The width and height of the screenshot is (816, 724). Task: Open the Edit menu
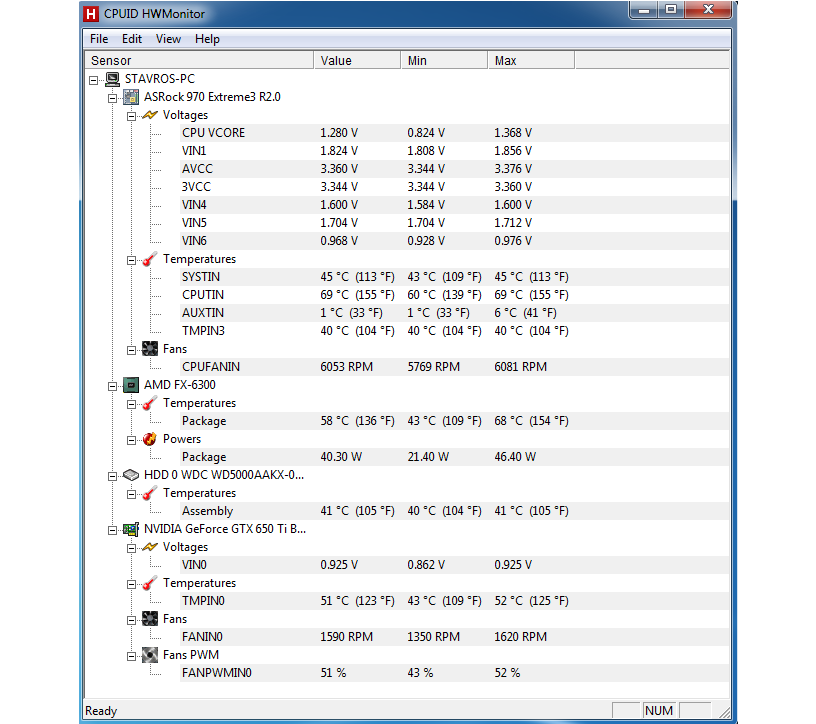pos(132,39)
